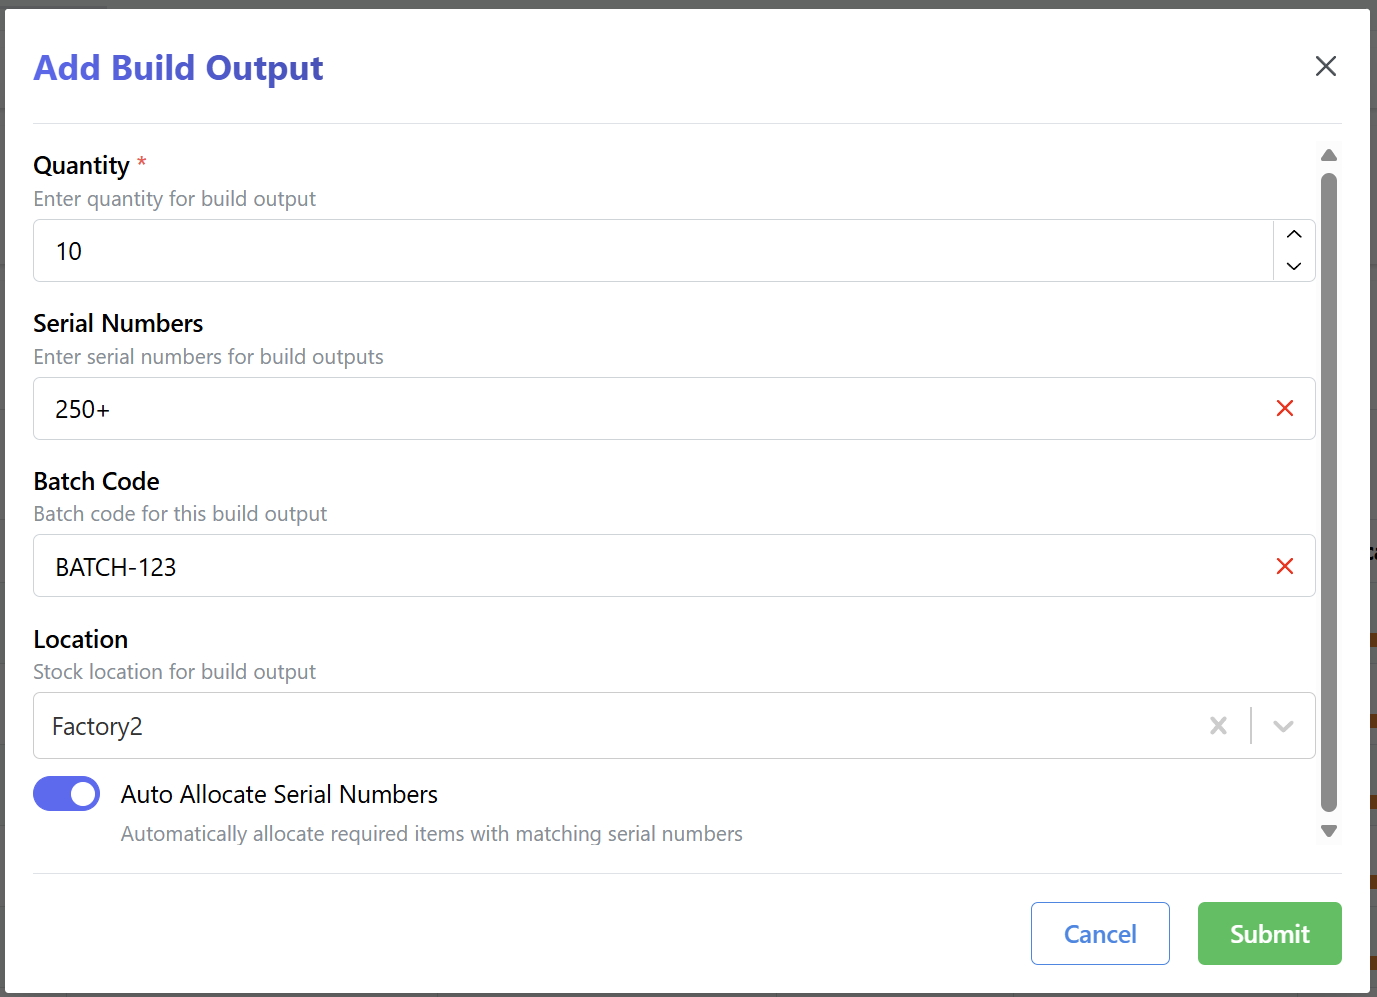Clear the Batch Code field with the red X

coord(1284,566)
